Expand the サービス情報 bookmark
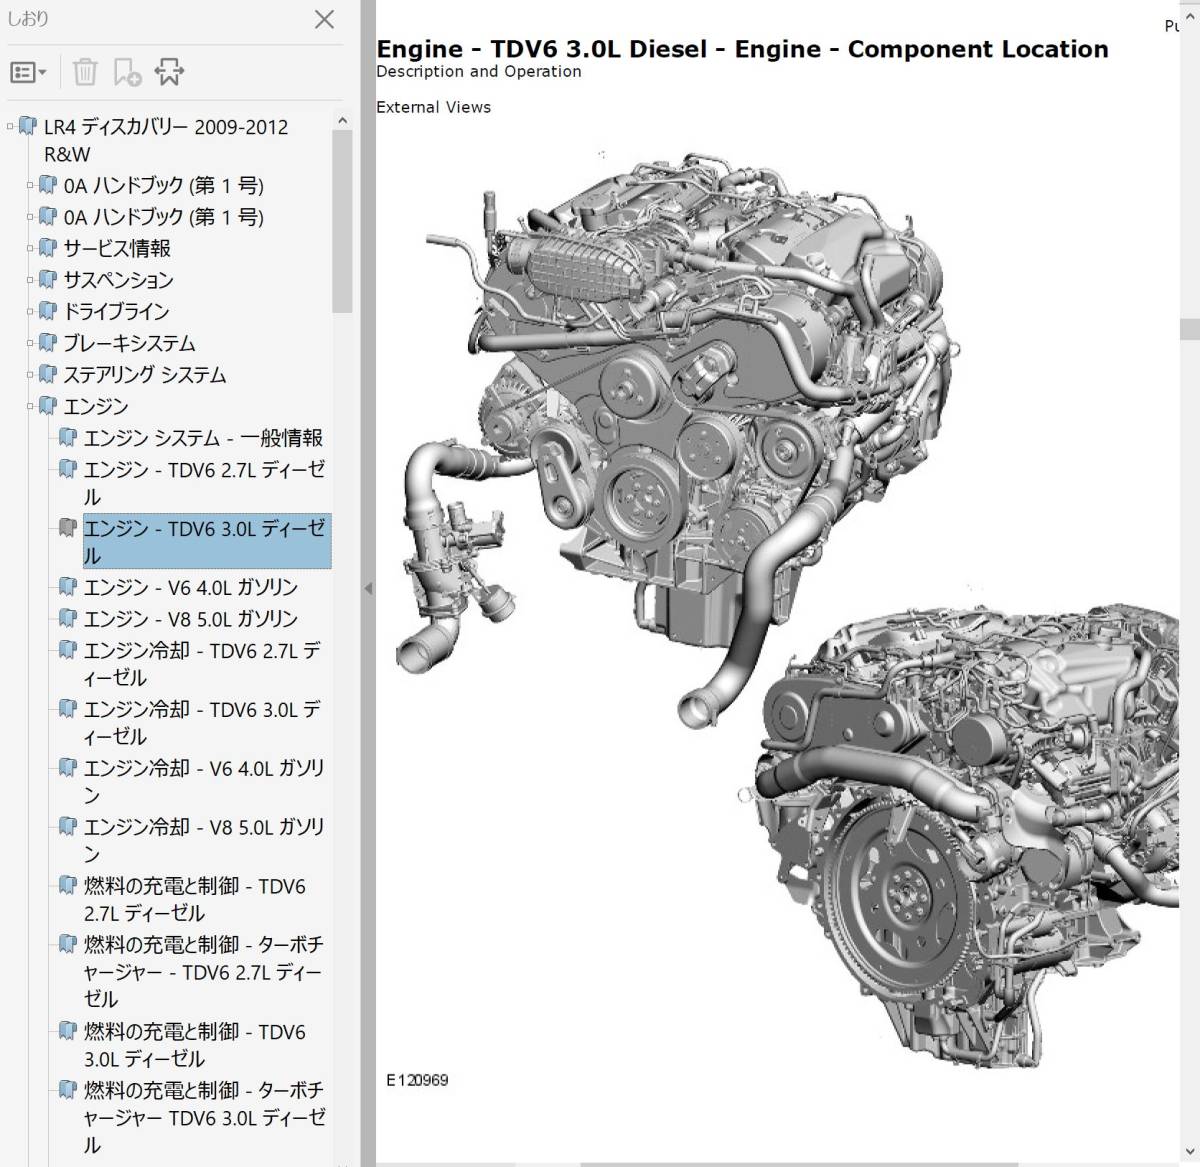 (31, 248)
